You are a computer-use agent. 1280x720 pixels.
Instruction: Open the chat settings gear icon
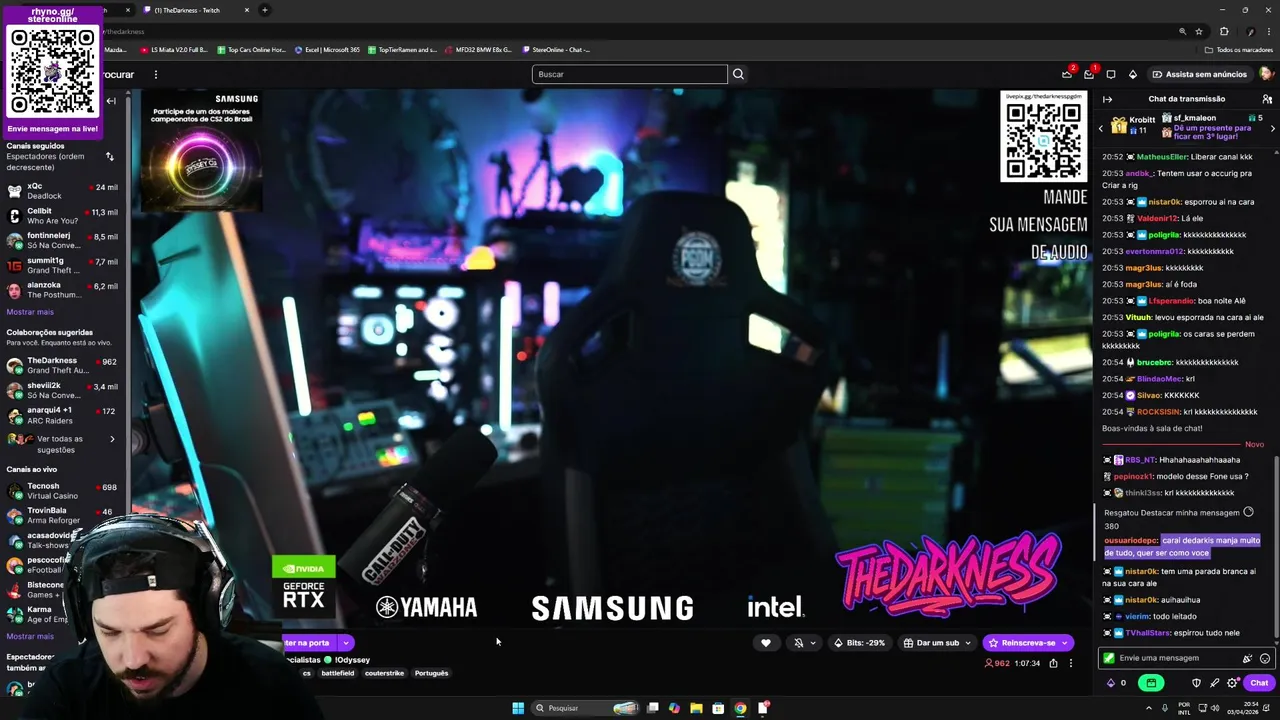1232,683
